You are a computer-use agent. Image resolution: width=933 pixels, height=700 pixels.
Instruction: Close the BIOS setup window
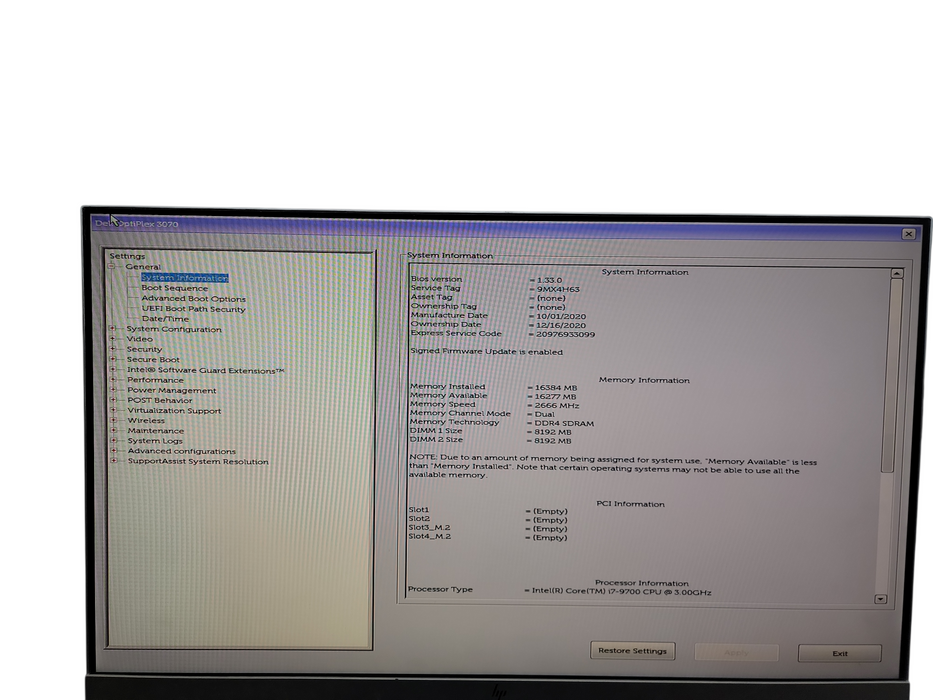[x=909, y=234]
